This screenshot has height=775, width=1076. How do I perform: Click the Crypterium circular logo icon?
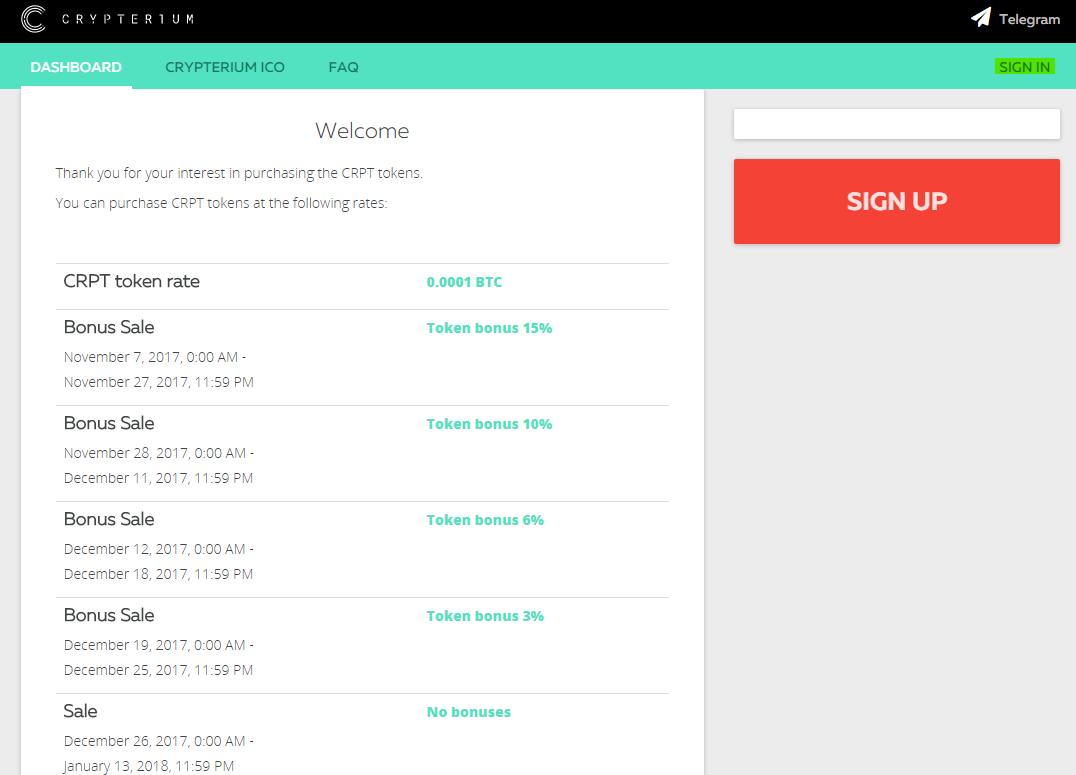point(33,19)
